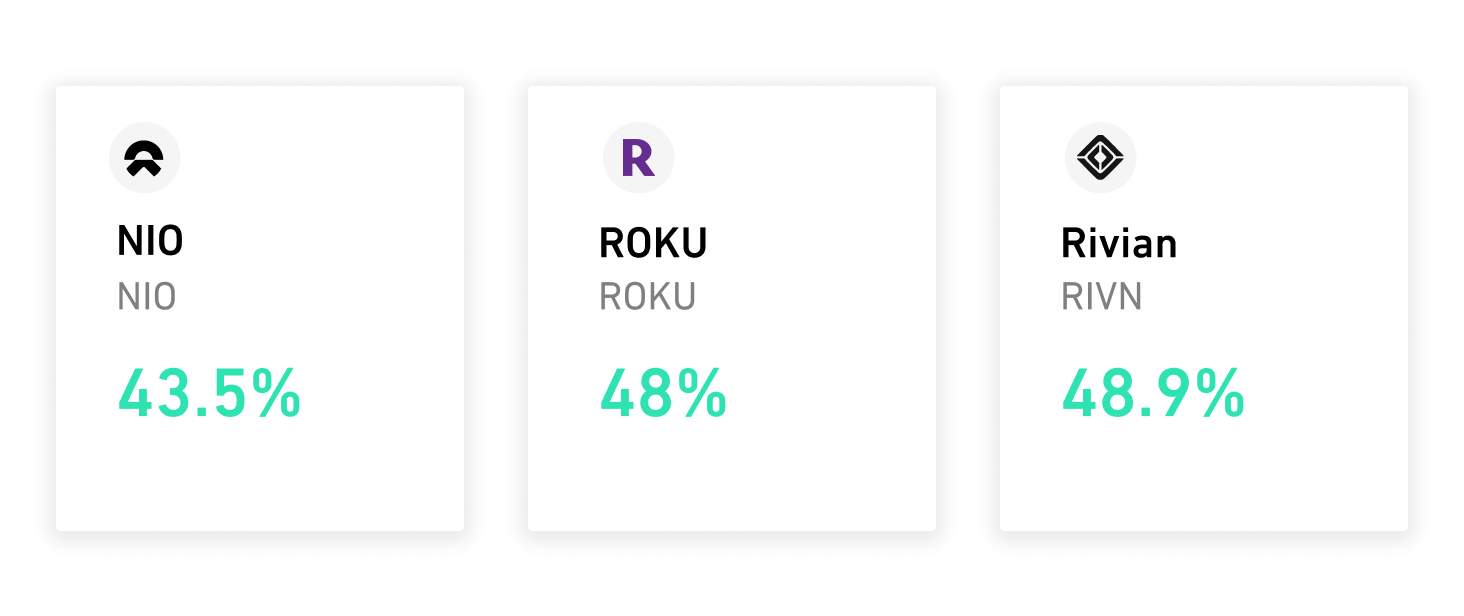Click the gap between NIO and ROKU cards
This screenshot has height=616, width=1464.
496,308
